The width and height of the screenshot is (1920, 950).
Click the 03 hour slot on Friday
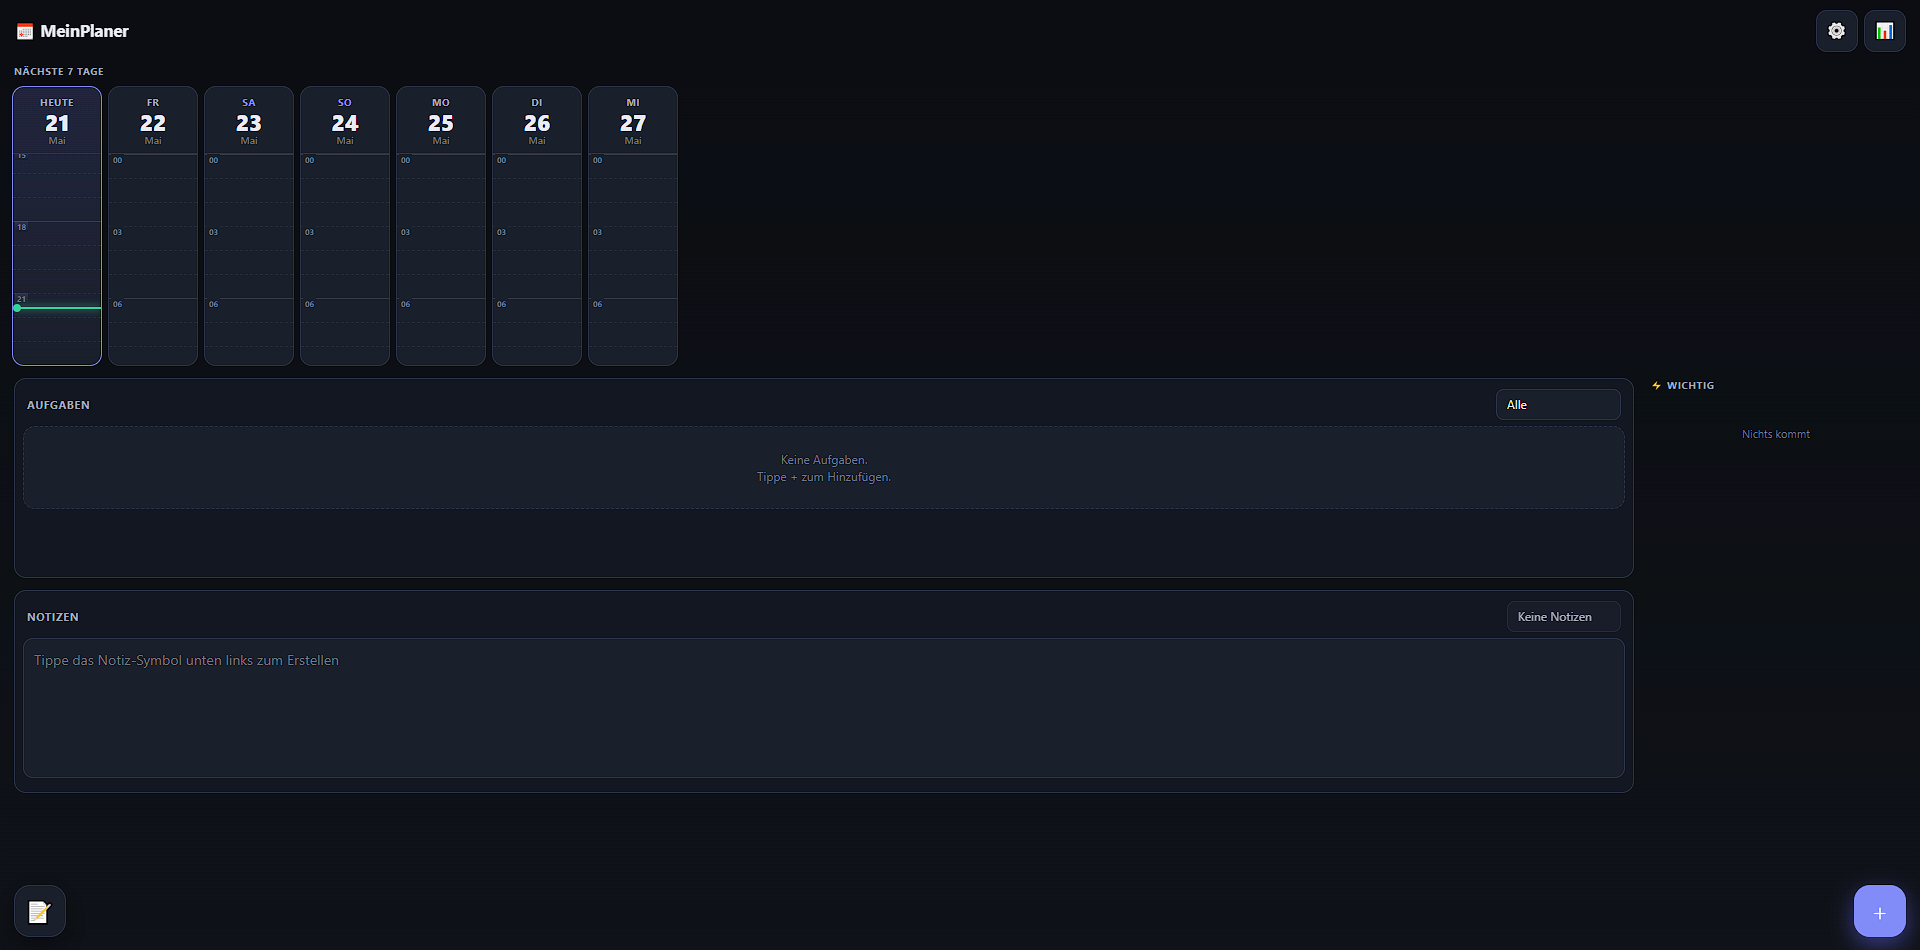(153, 238)
